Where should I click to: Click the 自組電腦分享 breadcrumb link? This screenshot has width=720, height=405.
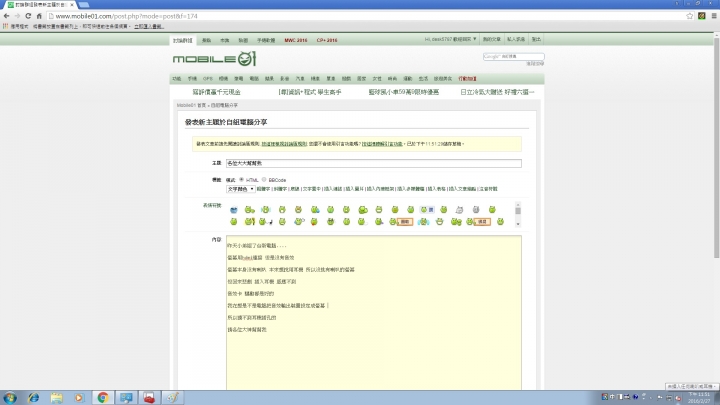[x=225, y=106]
